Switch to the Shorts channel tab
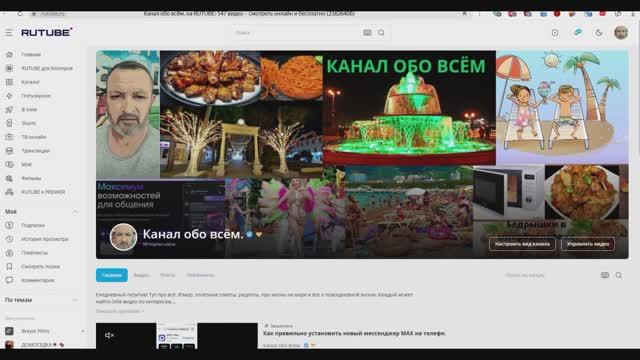The height and width of the screenshot is (360, 640). click(x=167, y=275)
